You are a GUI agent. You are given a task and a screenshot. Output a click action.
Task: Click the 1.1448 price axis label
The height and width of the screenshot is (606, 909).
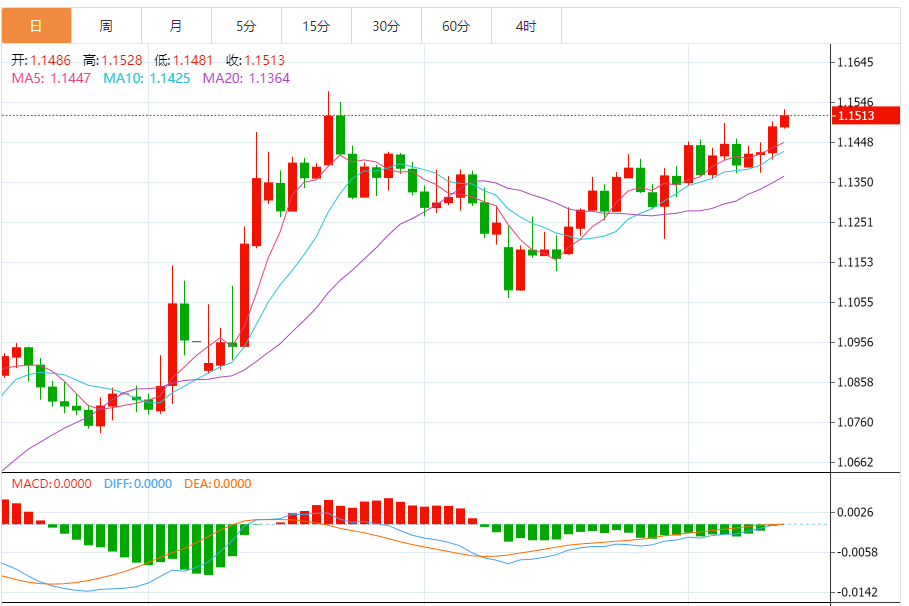coord(855,142)
